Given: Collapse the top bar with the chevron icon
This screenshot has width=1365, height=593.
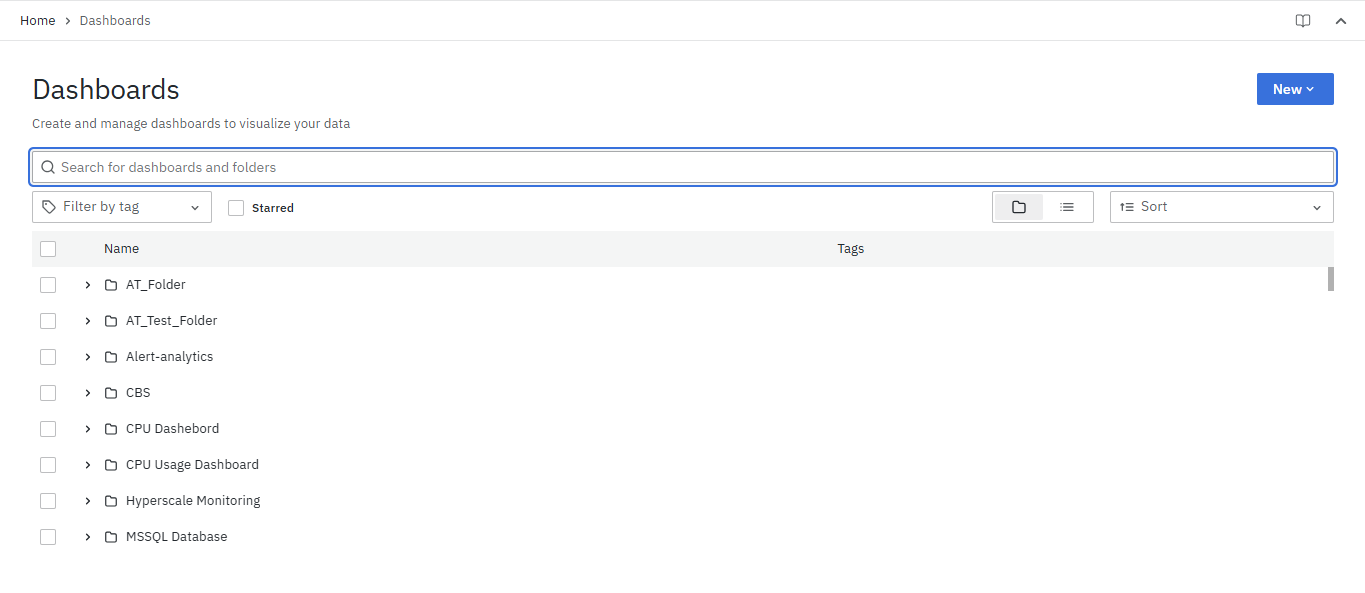Looking at the screenshot, I should click(1341, 21).
